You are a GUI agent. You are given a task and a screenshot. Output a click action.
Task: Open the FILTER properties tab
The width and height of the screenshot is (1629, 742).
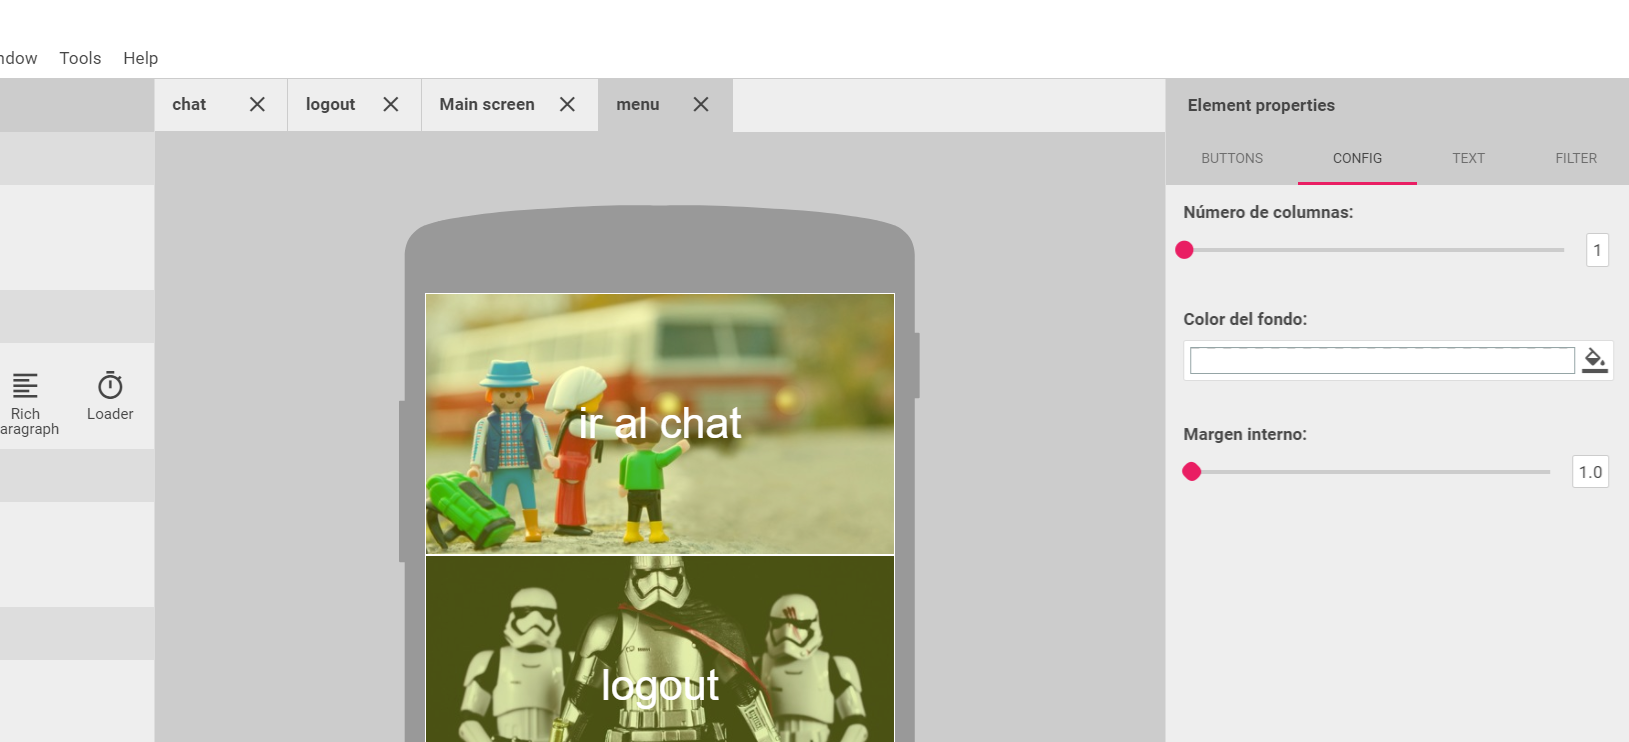tap(1576, 158)
